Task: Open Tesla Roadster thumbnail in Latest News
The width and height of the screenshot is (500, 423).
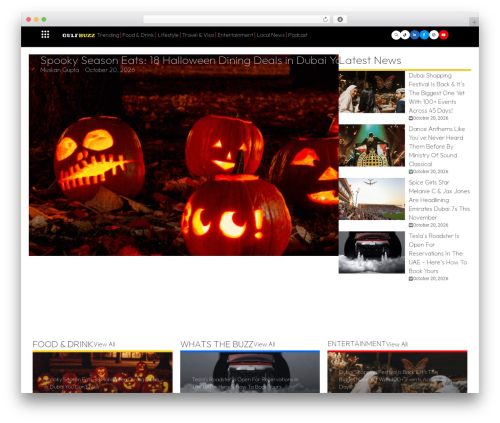Action: coord(372,252)
